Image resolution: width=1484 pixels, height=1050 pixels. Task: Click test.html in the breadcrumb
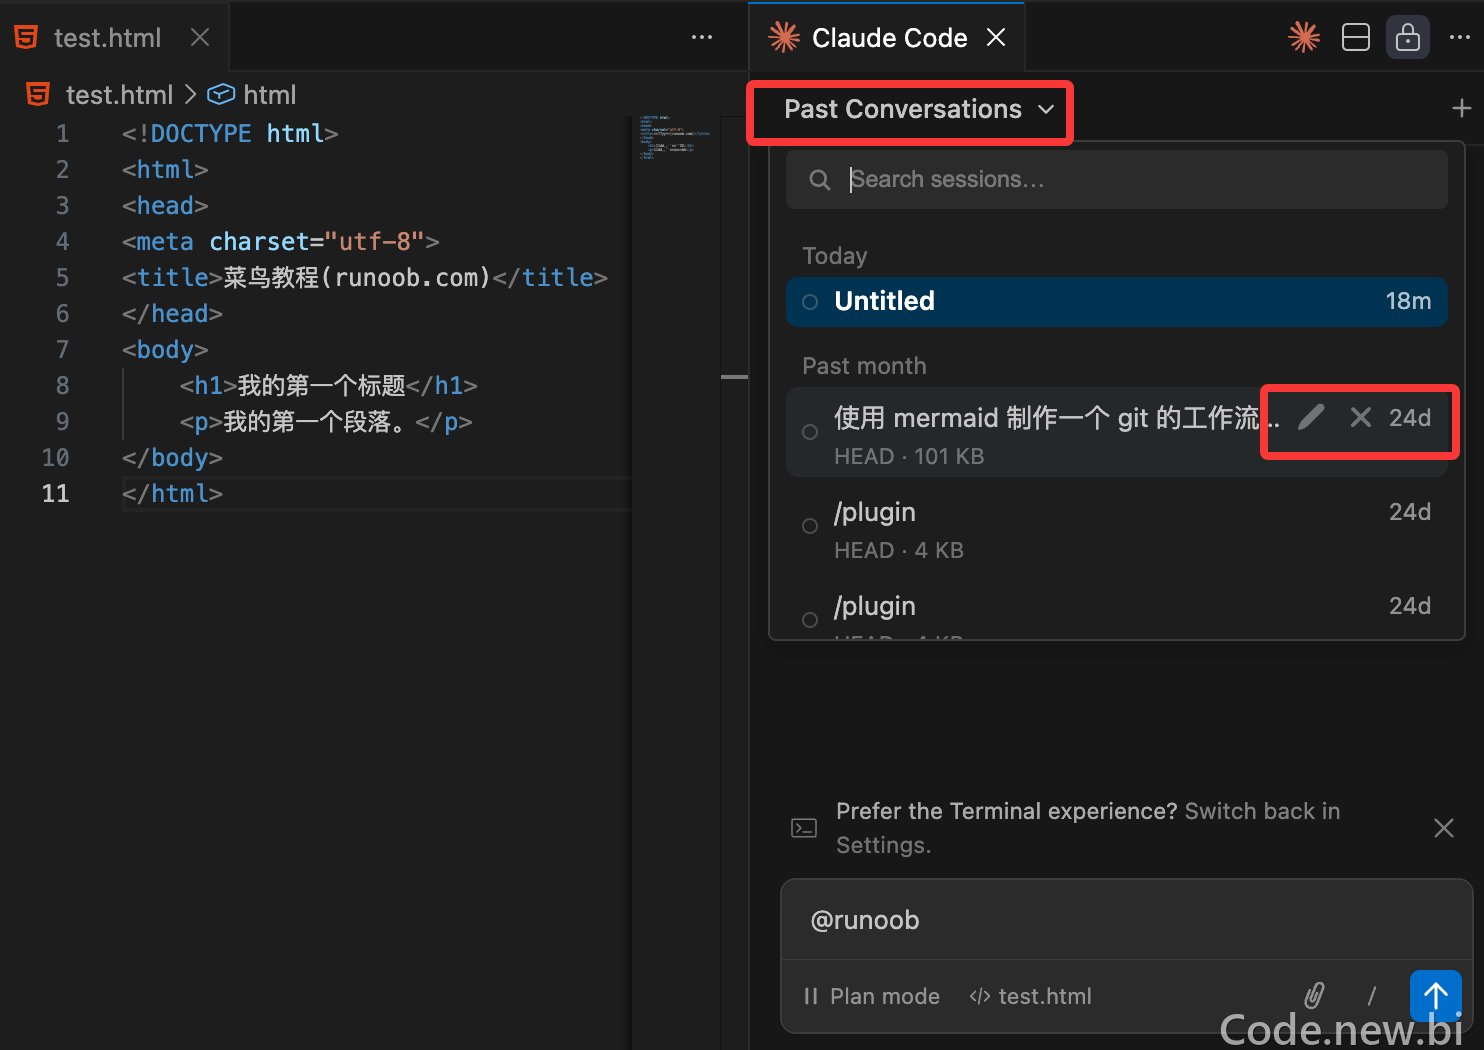click(x=119, y=95)
